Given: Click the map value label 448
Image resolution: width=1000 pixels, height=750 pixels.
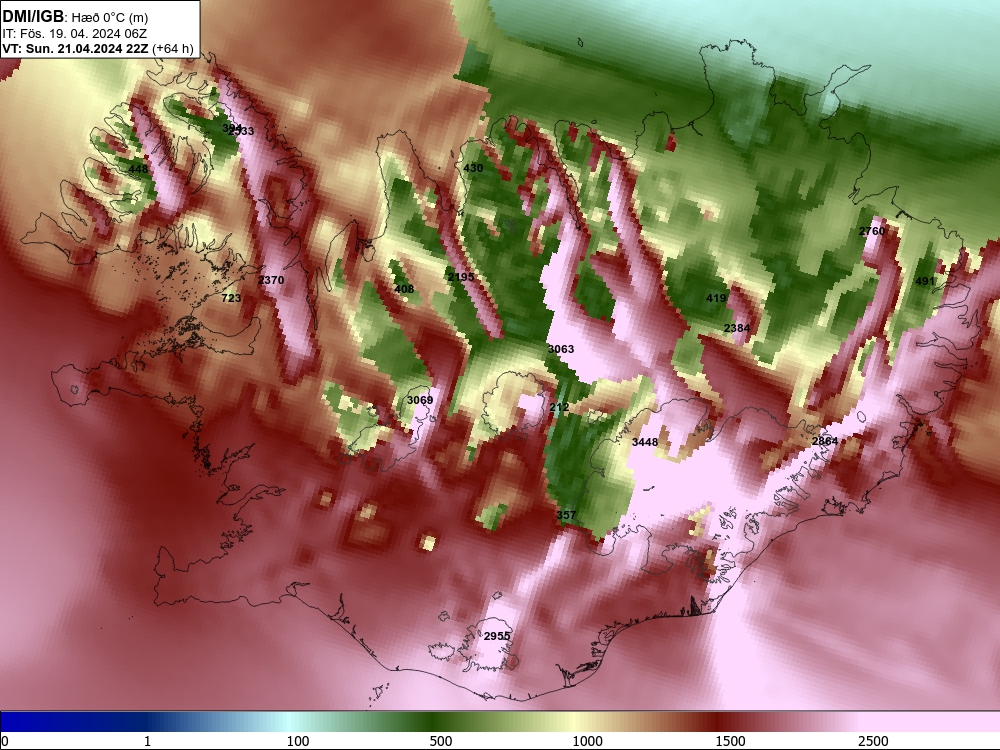Looking at the screenshot, I should (138, 169).
